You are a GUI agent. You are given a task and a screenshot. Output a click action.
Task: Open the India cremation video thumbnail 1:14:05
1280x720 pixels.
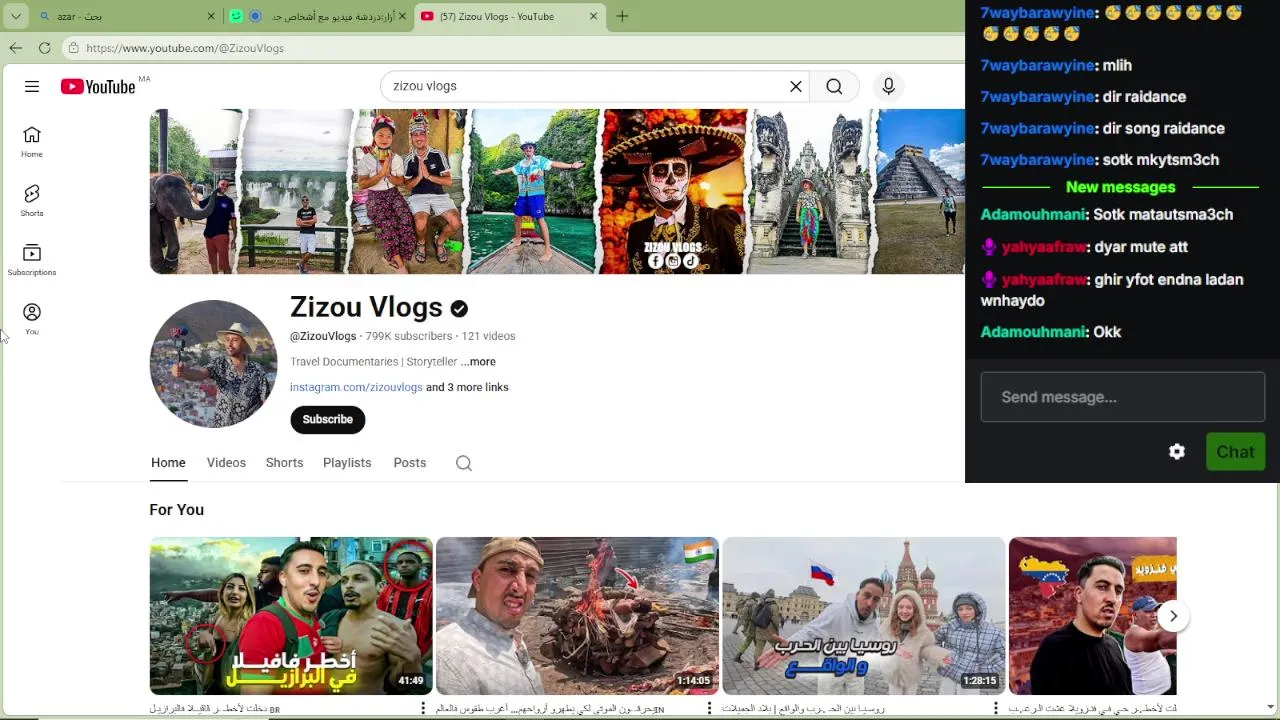click(x=577, y=616)
